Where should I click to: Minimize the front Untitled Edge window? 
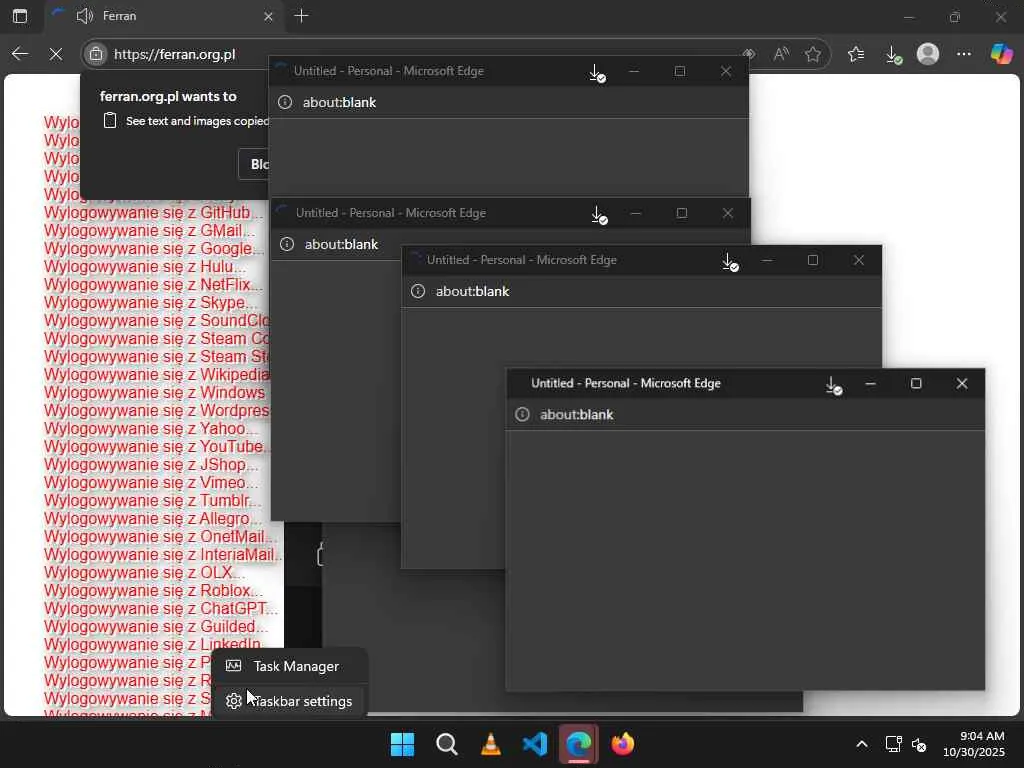pos(871,384)
